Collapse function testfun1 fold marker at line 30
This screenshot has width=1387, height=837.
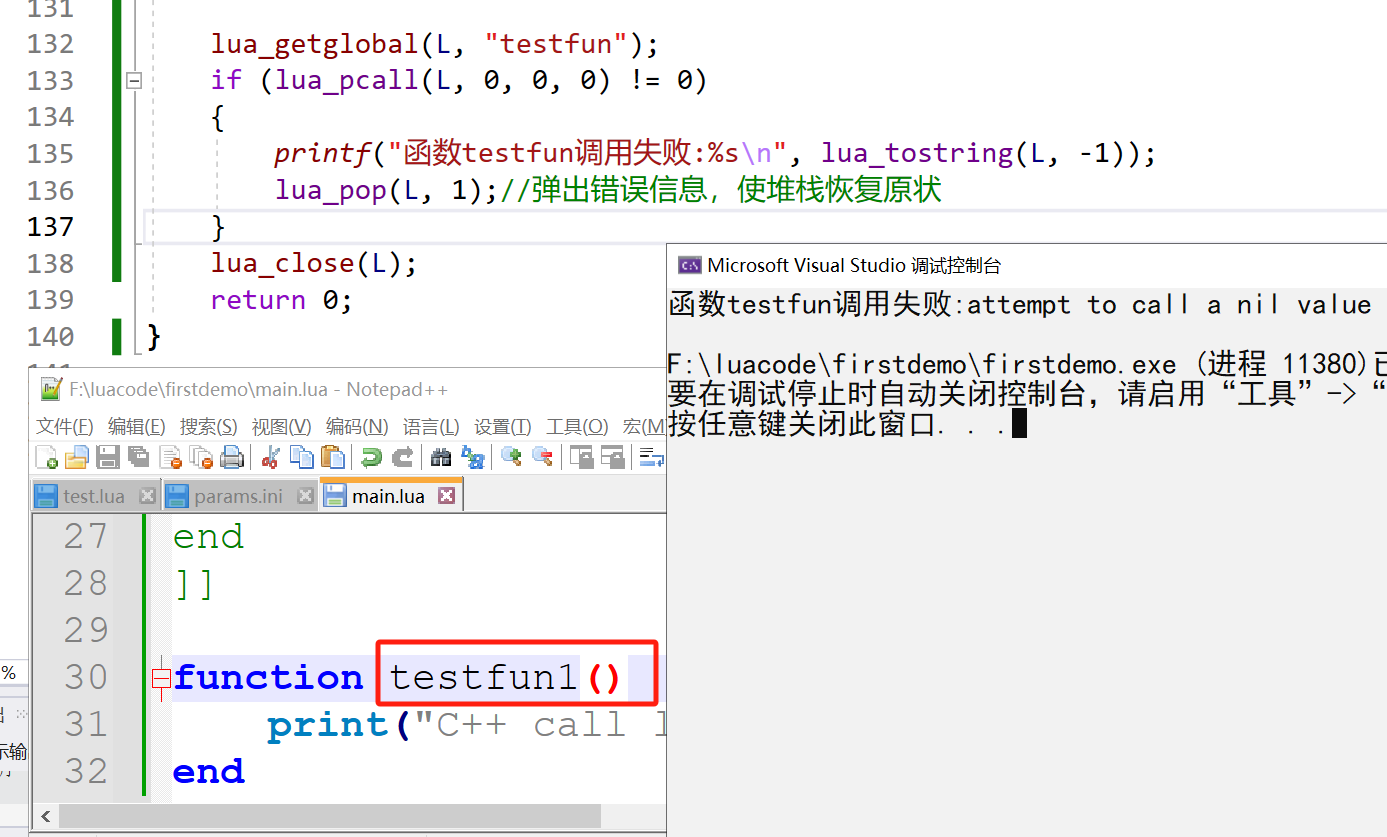click(161, 678)
